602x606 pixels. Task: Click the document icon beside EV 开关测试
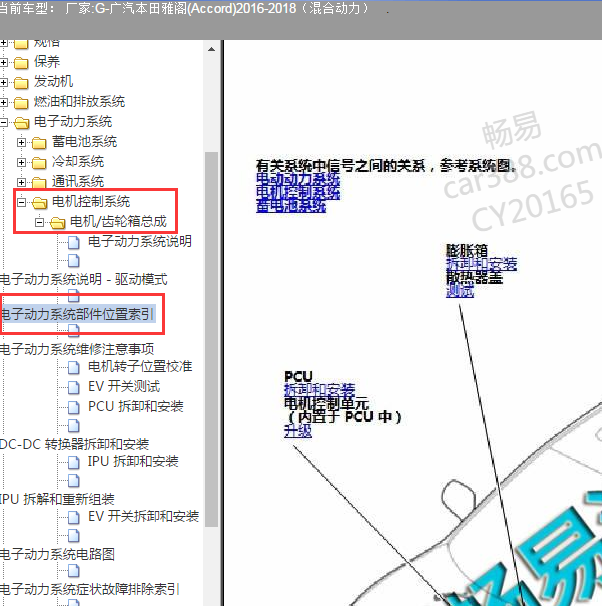click(x=74, y=387)
